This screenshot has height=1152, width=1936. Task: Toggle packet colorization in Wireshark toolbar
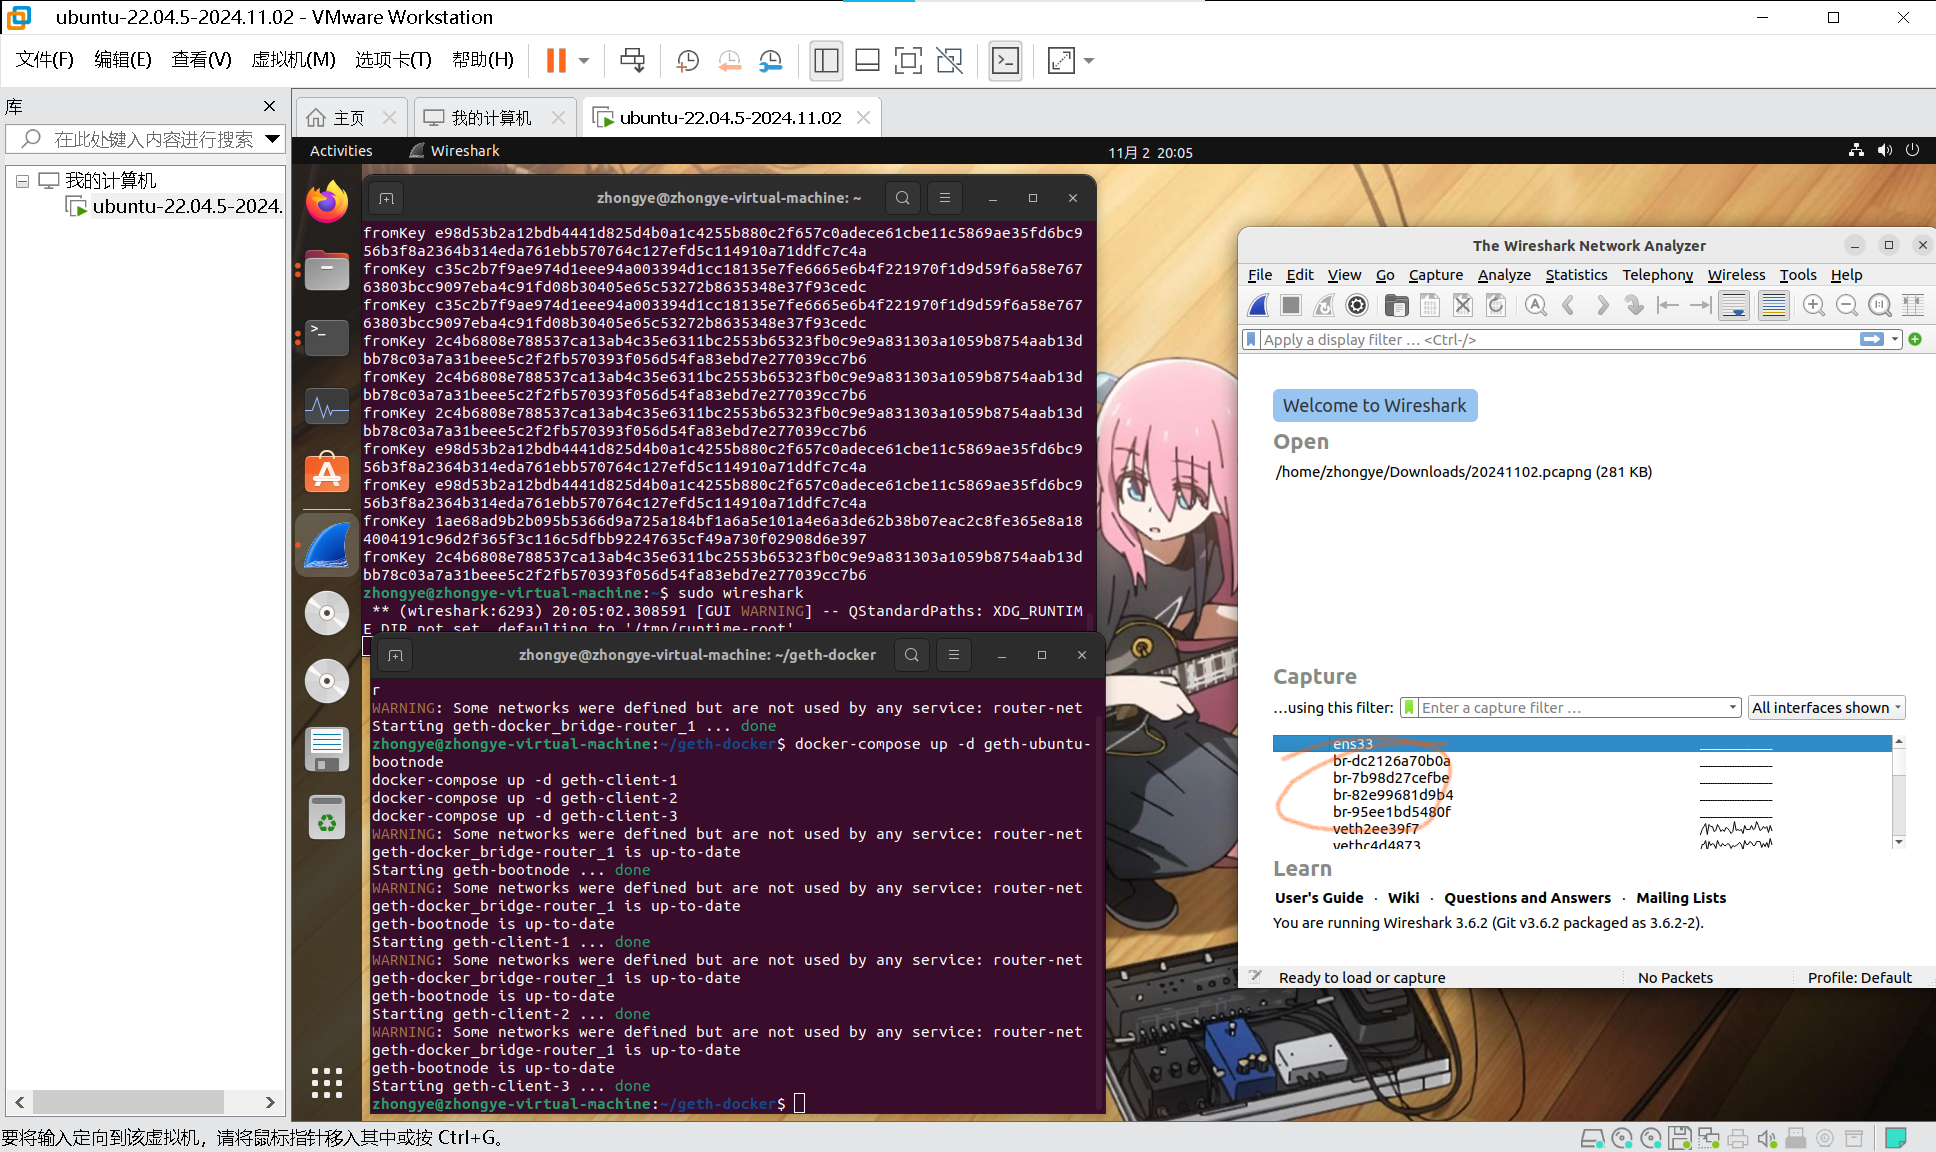pos(1774,305)
